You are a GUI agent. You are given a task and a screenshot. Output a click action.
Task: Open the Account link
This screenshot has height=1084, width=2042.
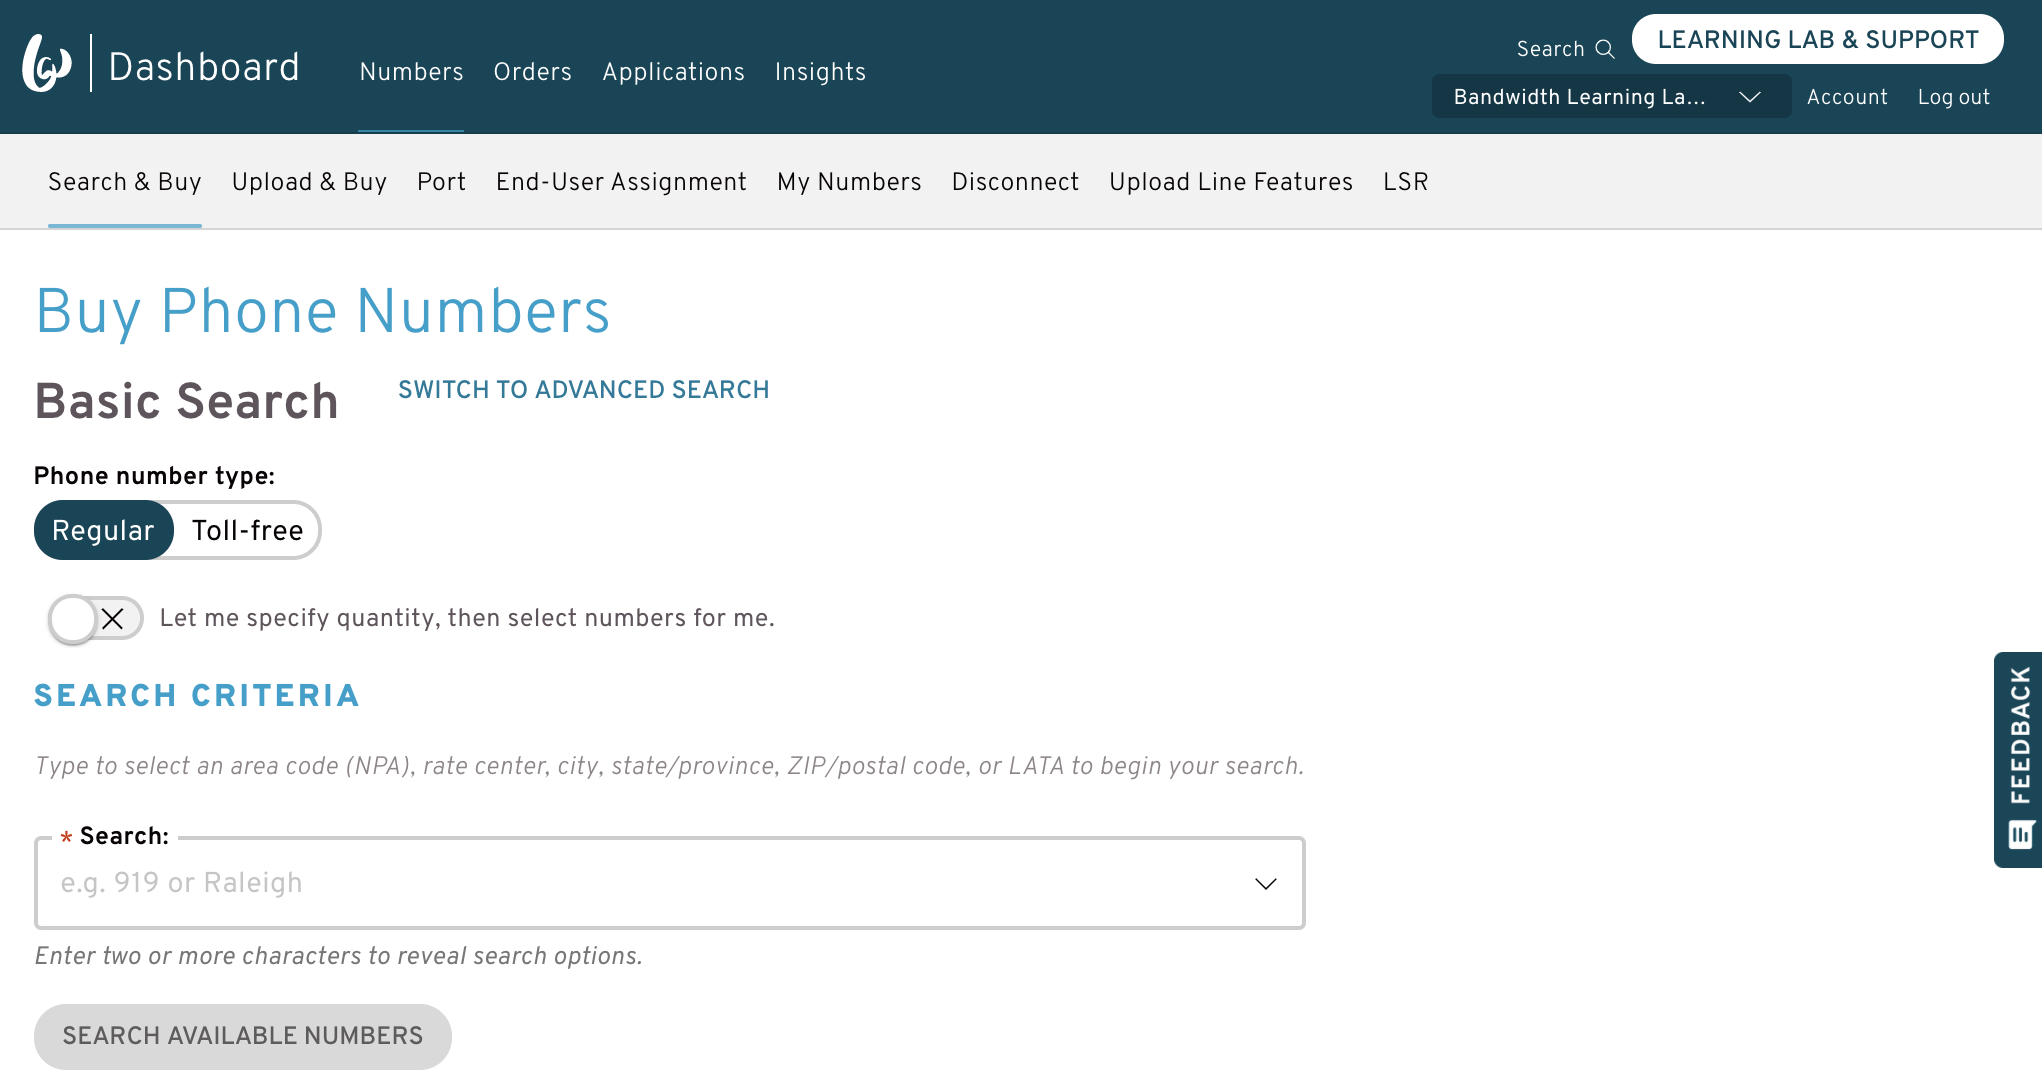click(x=1847, y=97)
